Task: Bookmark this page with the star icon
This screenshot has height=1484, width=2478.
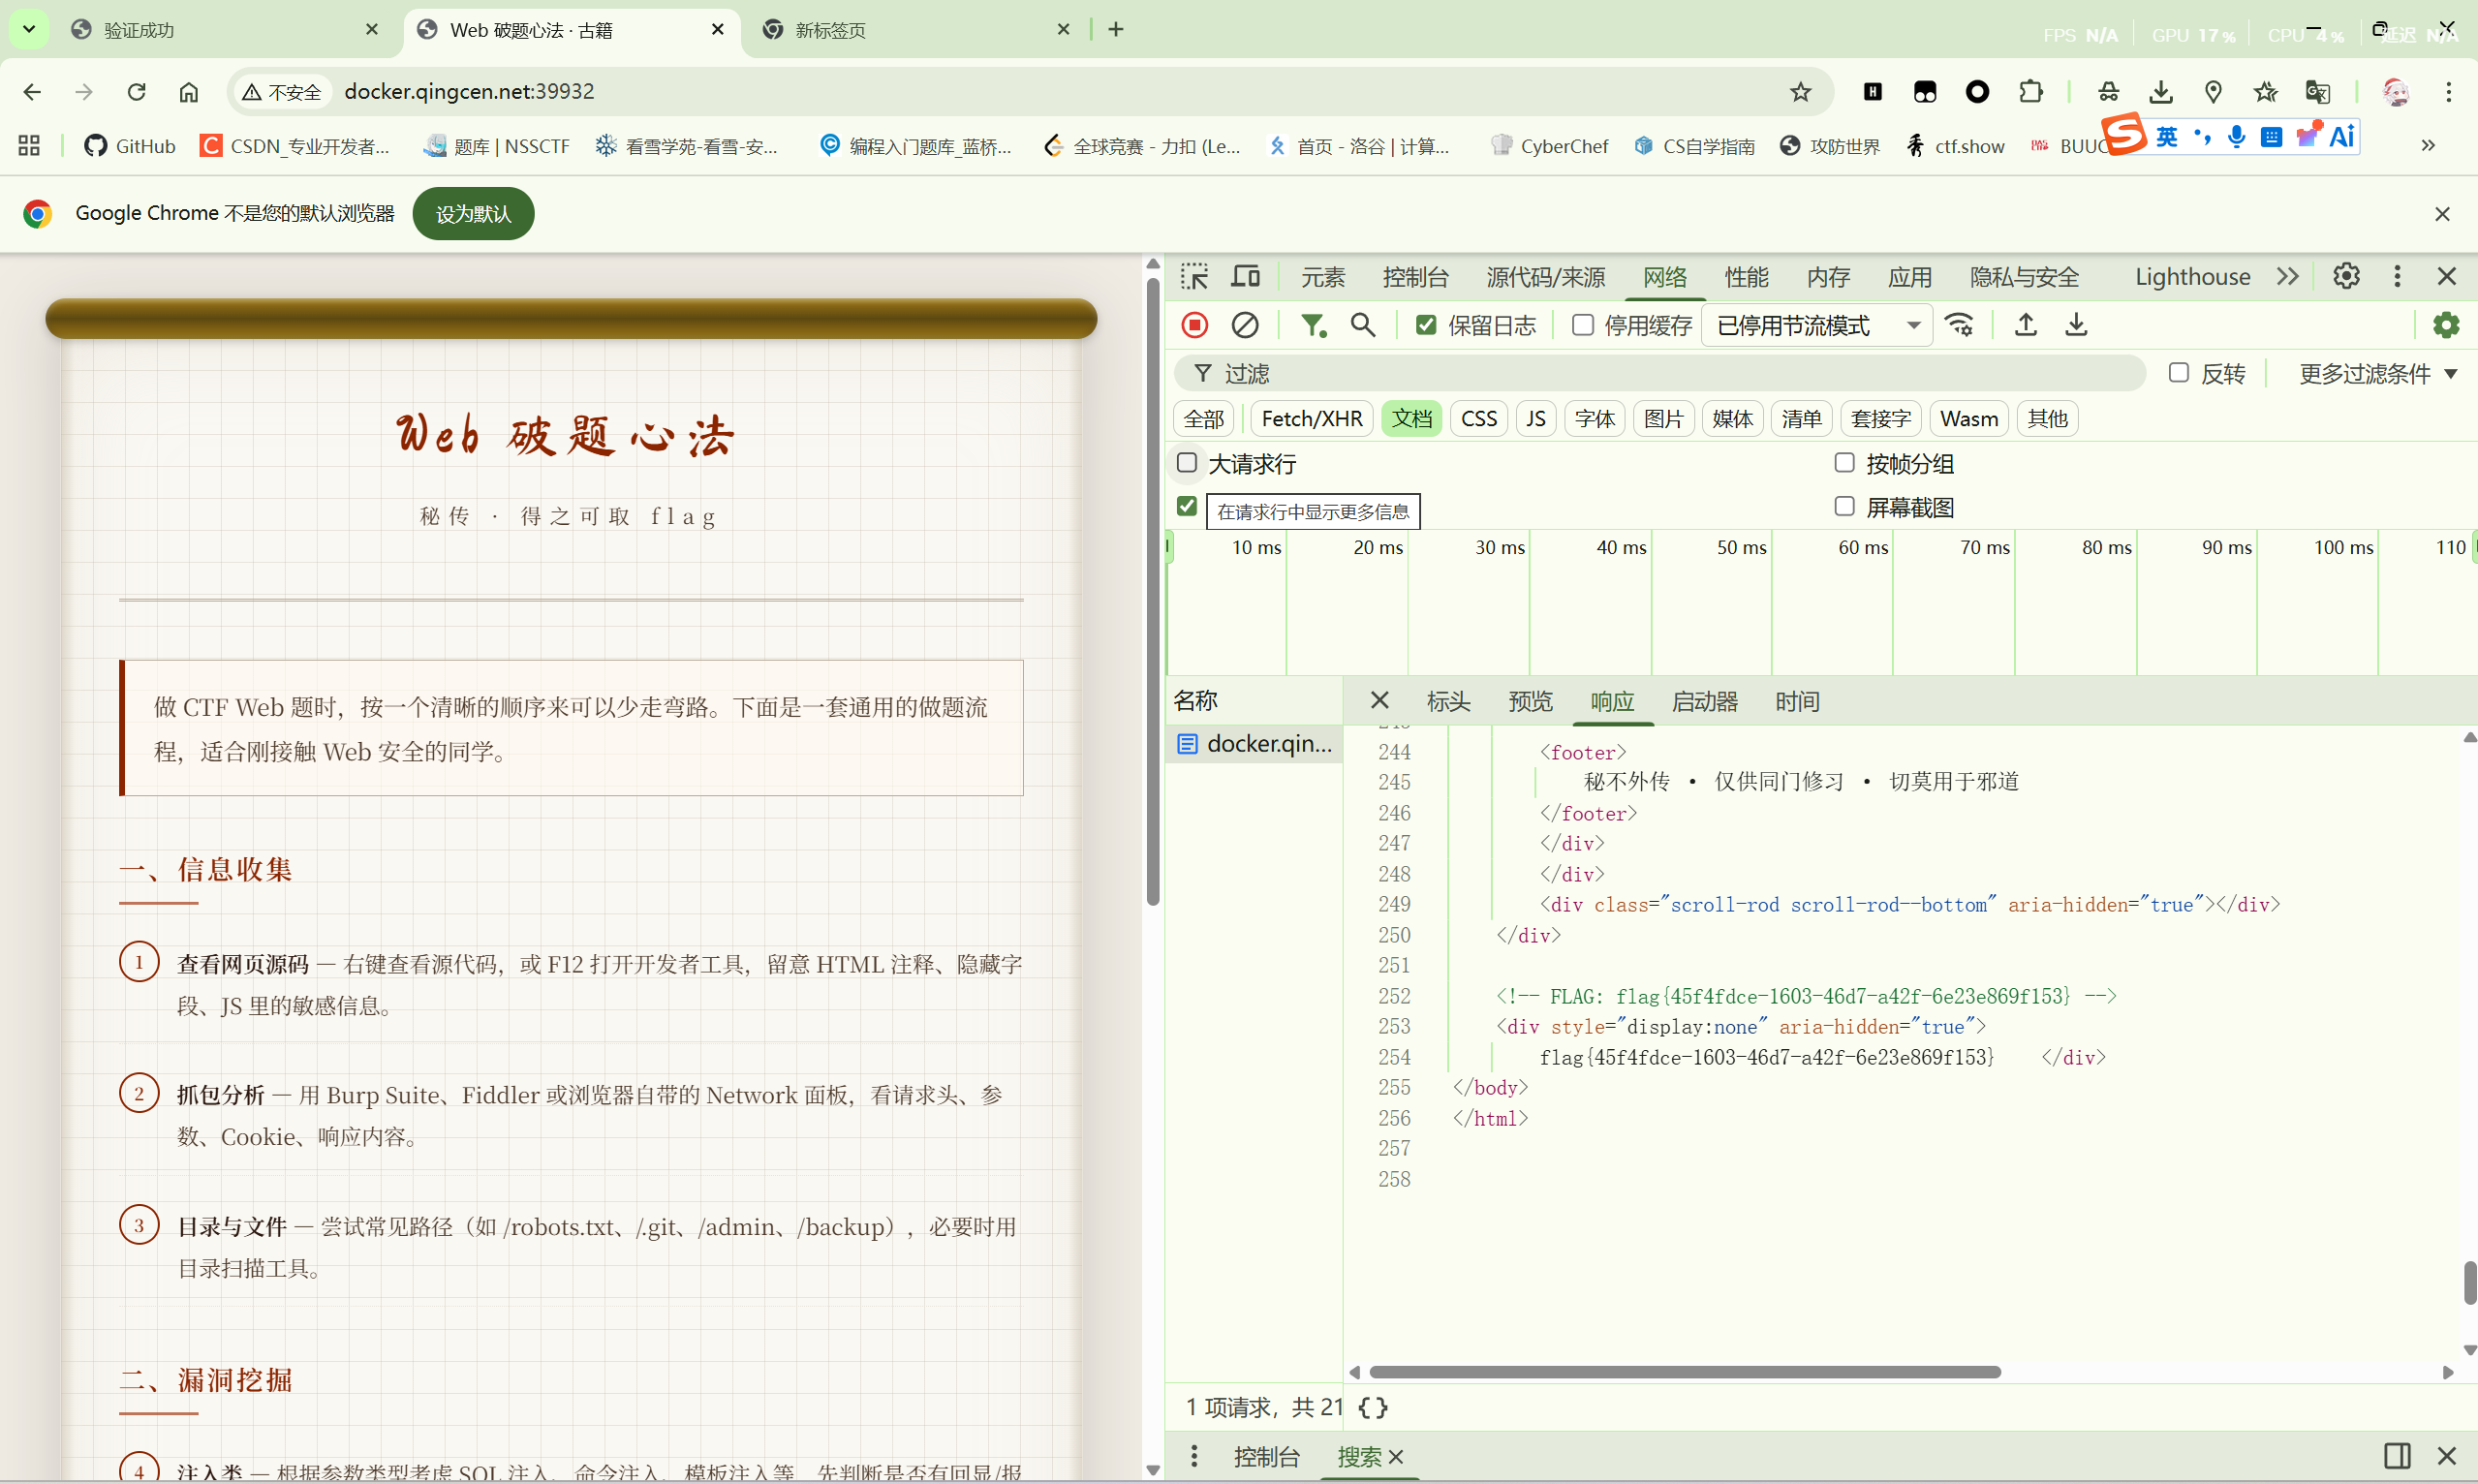Action: pyautogui.click(x=1800, y=92)
